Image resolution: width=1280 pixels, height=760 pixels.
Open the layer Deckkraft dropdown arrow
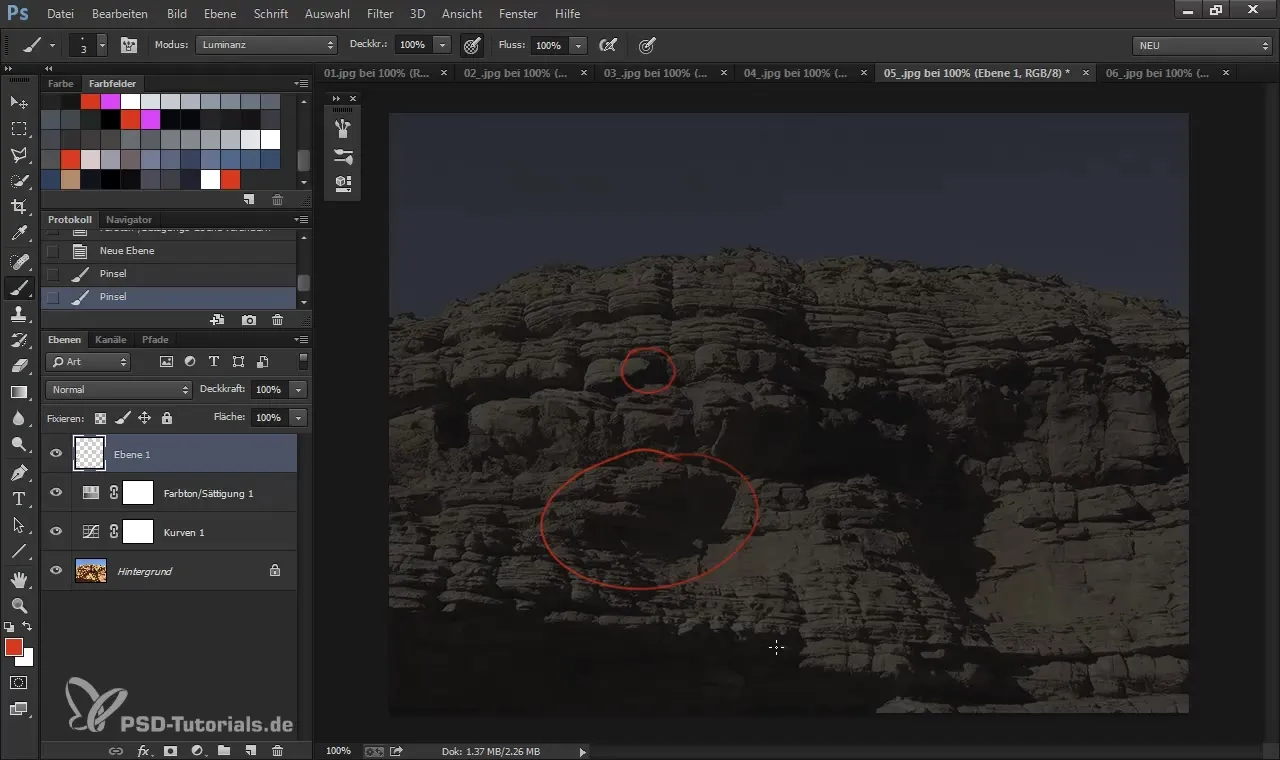pos(298,389)
